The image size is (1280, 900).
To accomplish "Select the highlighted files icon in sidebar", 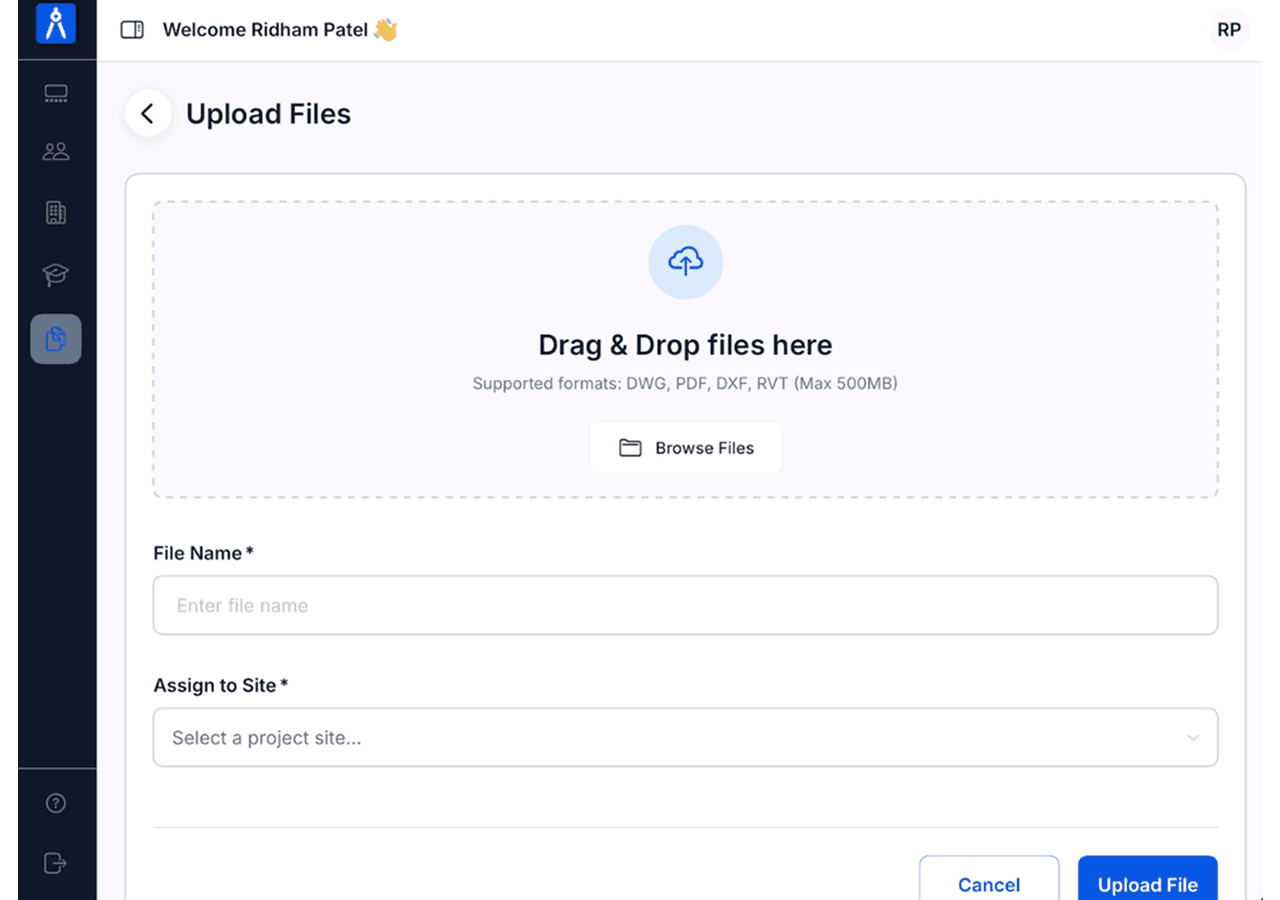I will tap(56, 339).
